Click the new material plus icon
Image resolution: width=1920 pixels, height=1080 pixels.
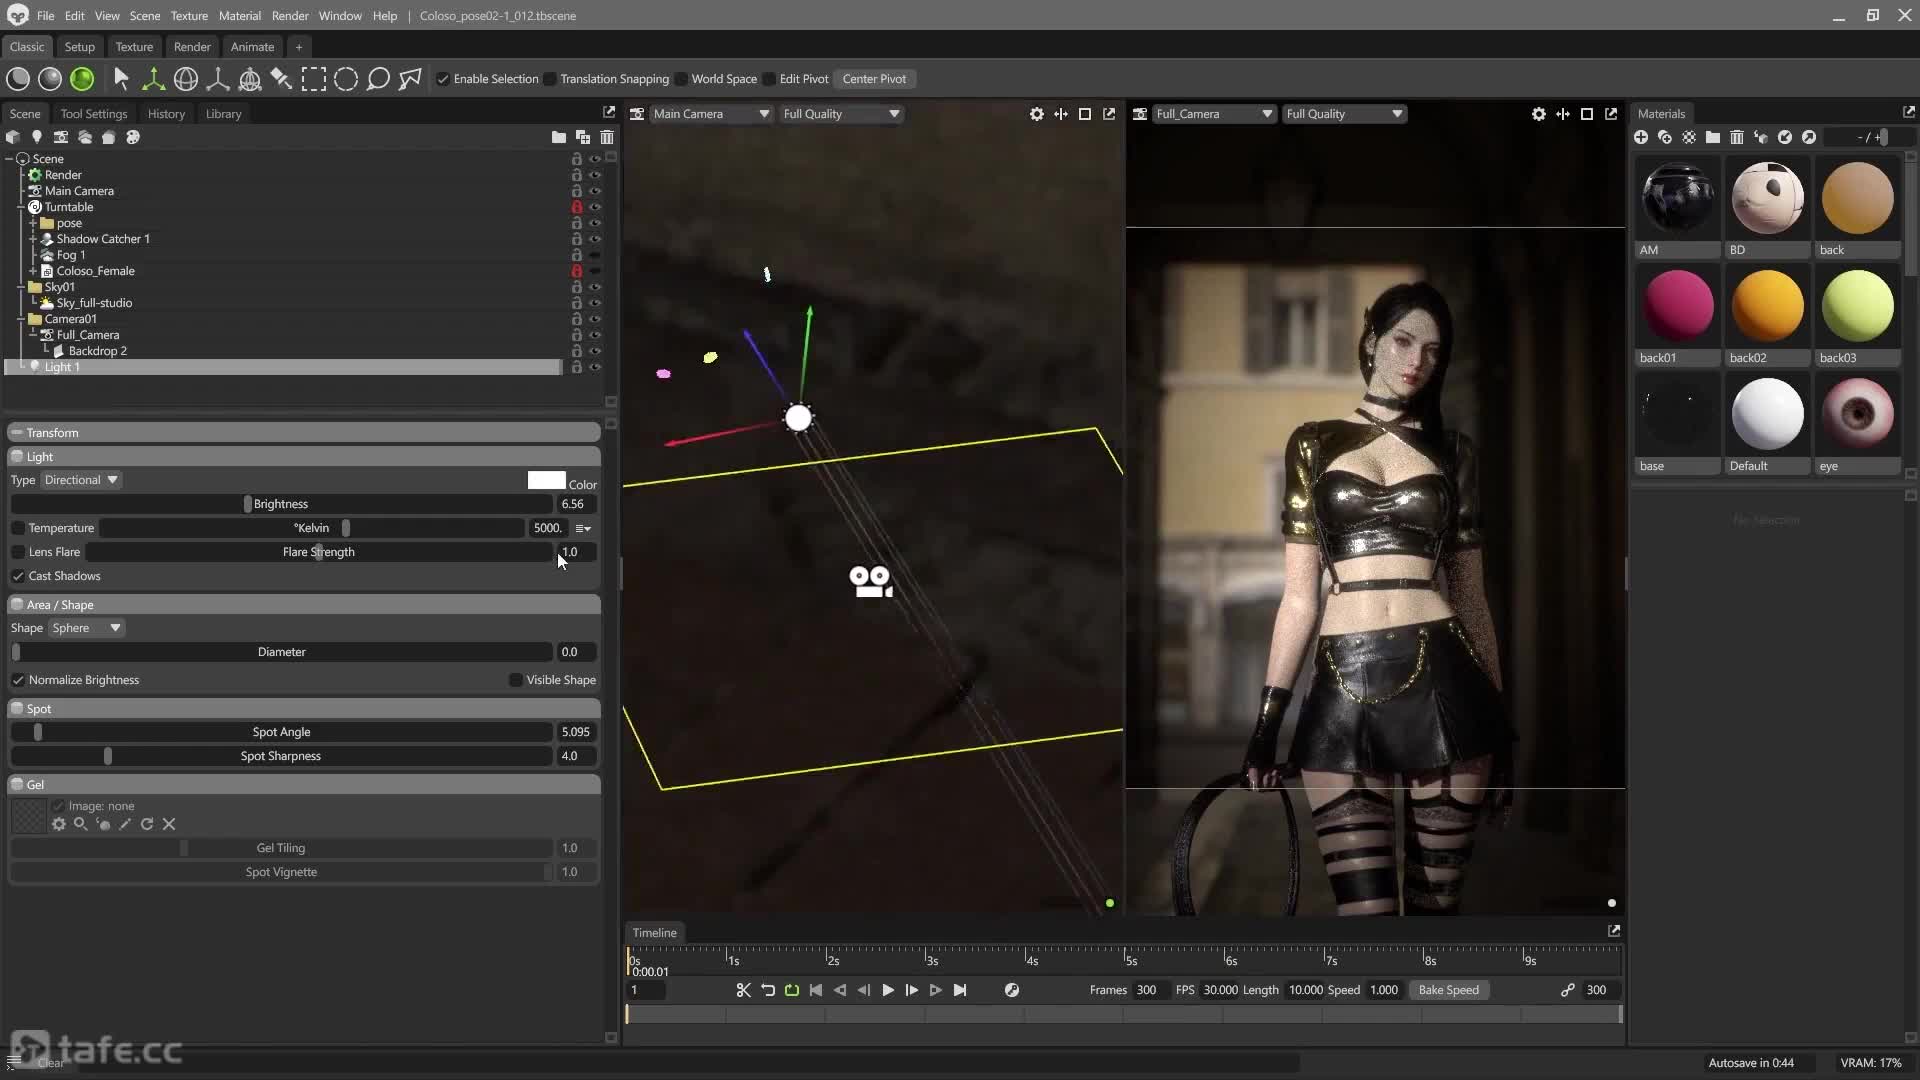pyautogui.click(x=1641, y=137)
